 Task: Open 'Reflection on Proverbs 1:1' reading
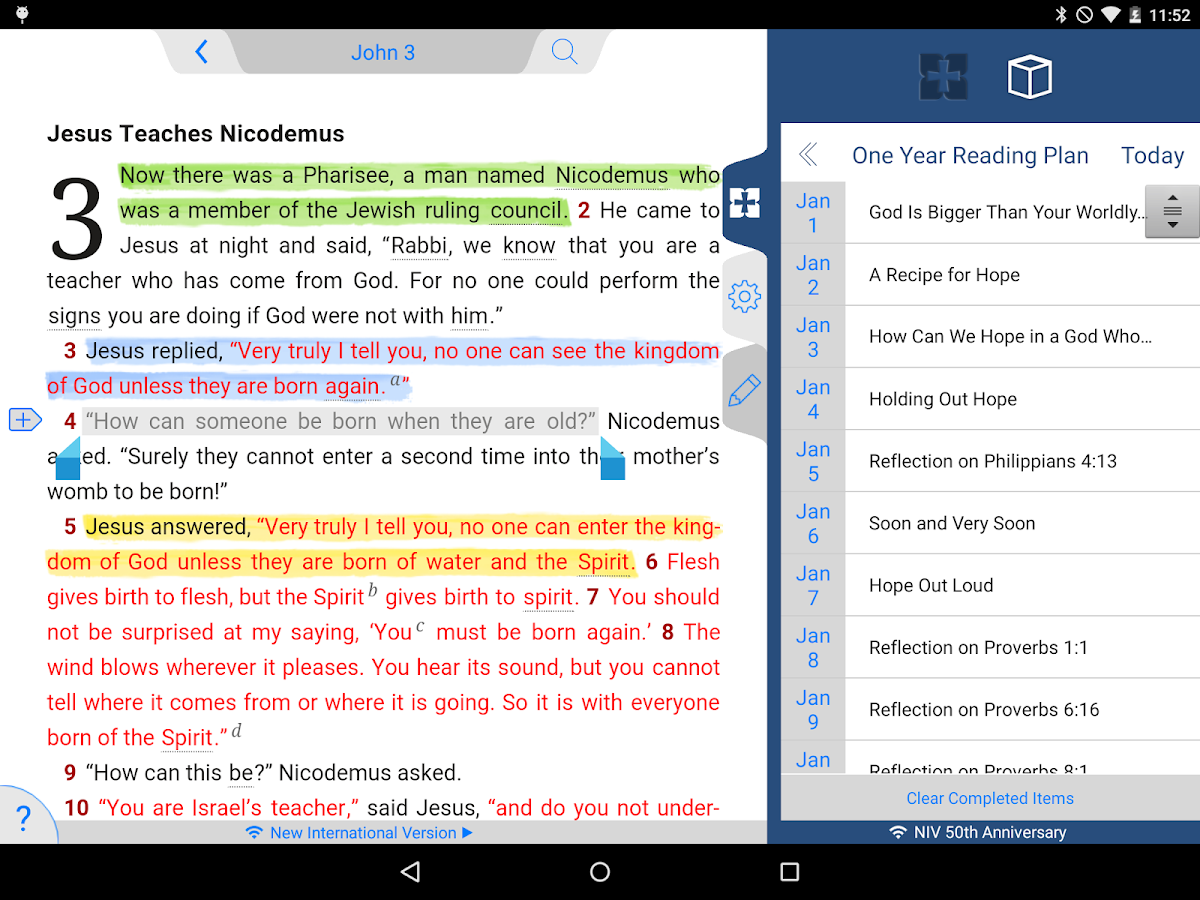click(x=1023, y=647)
